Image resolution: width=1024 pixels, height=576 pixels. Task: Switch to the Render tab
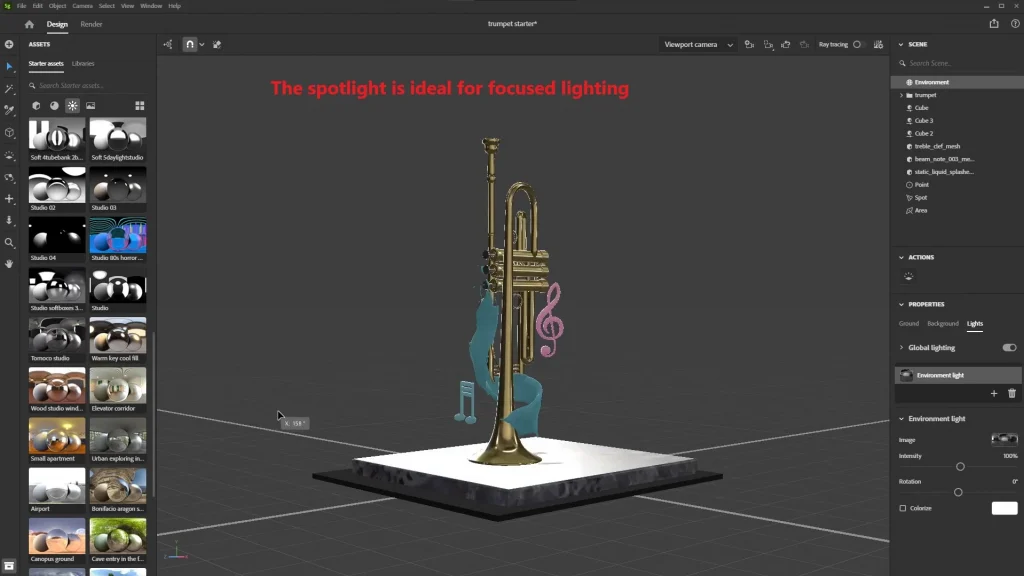point(91,24)
